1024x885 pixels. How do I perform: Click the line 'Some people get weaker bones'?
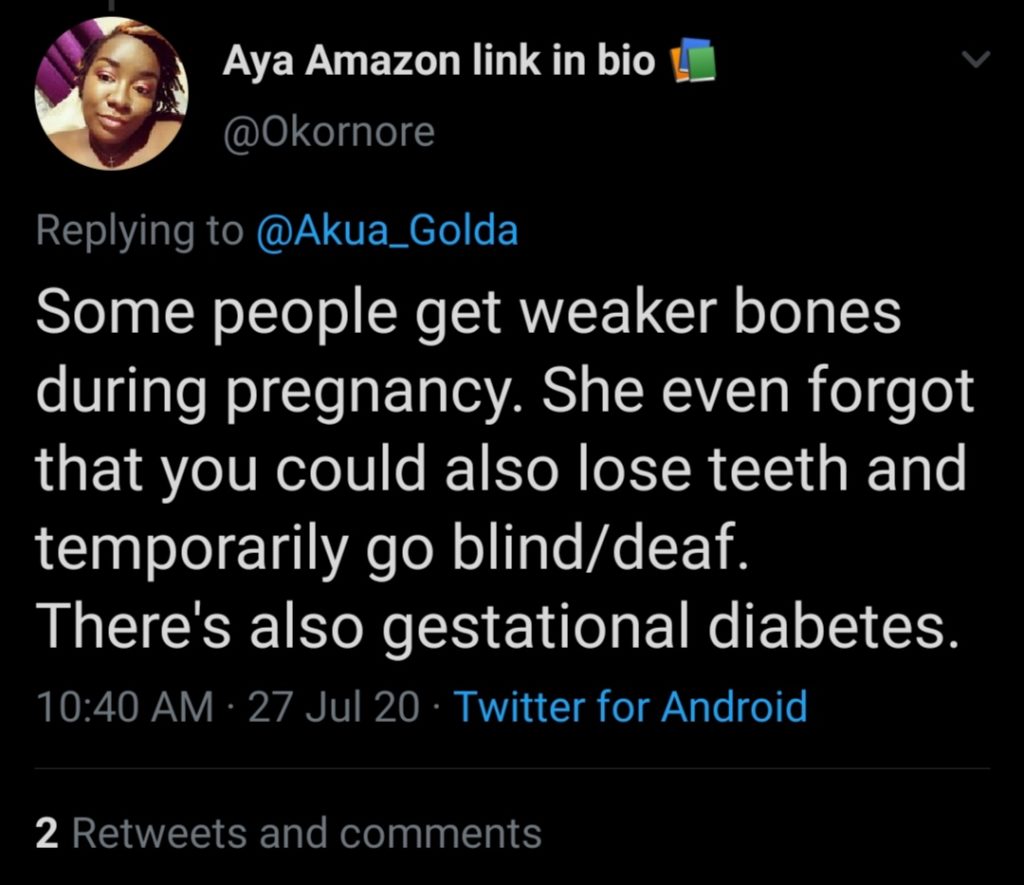[468, 314]
